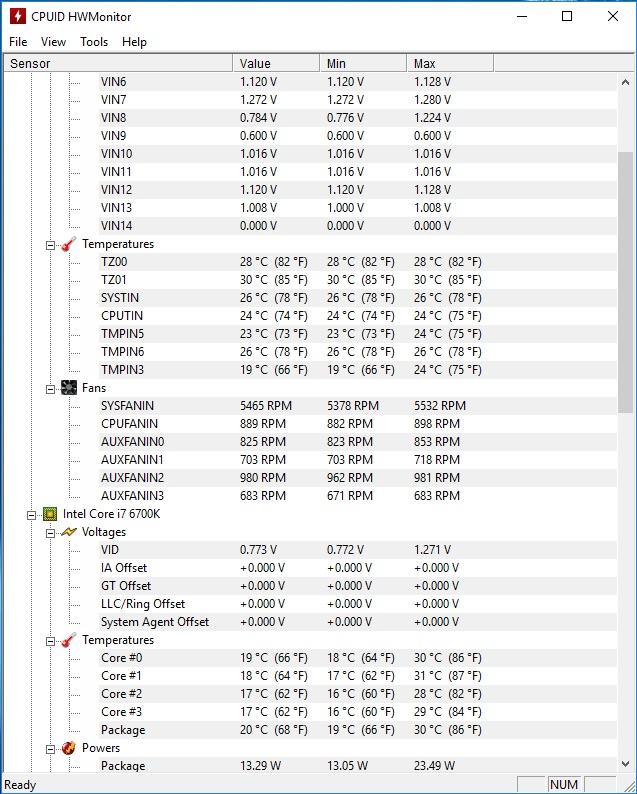Image resolution: width=637 pixels, height=794 pixels.
Task: Click the Intel Core i7 6700K chip icon
Action: pyautogui.click(x=50, y=514)
